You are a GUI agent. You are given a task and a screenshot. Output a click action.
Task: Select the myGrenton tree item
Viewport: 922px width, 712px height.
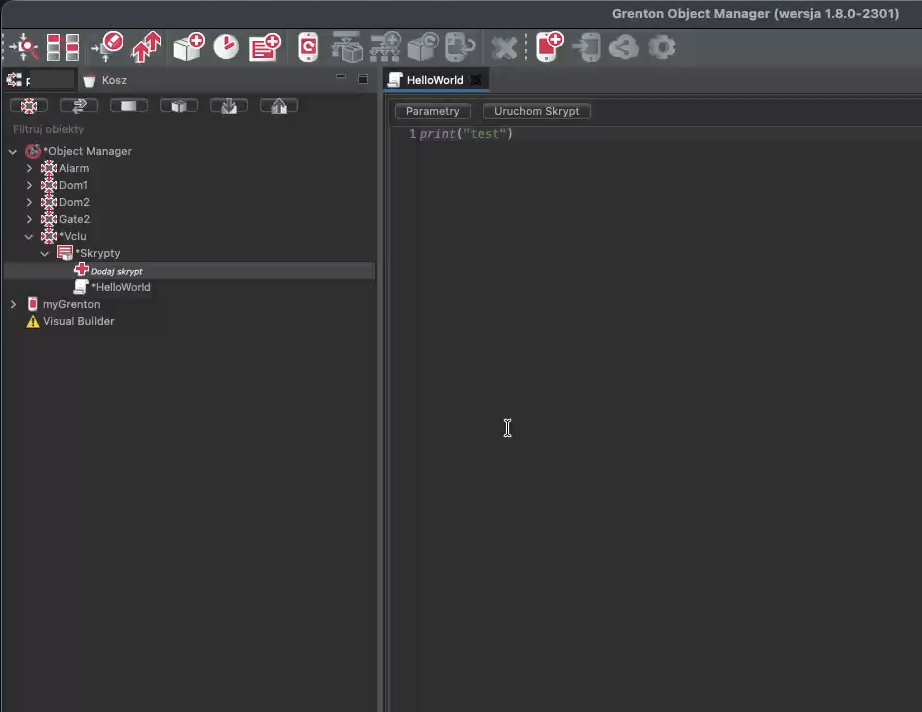pos(71,305)
